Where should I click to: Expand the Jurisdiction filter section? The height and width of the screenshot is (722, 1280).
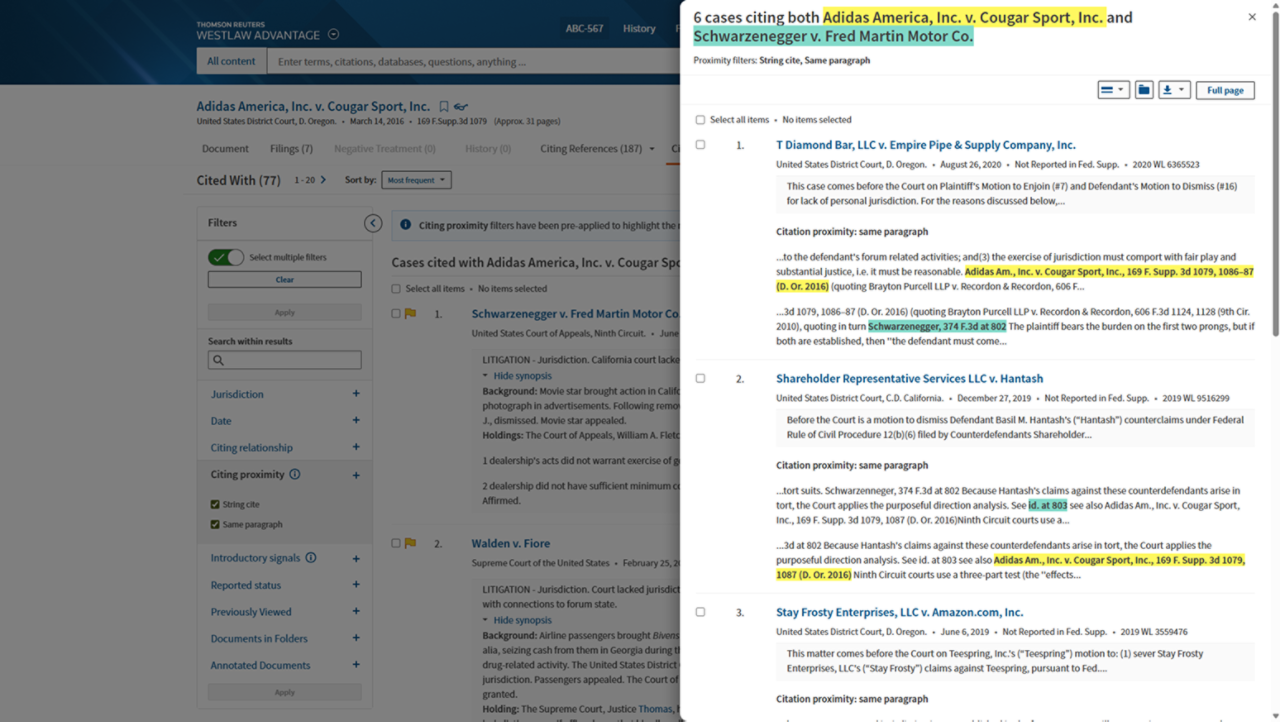tap(355, 394)
